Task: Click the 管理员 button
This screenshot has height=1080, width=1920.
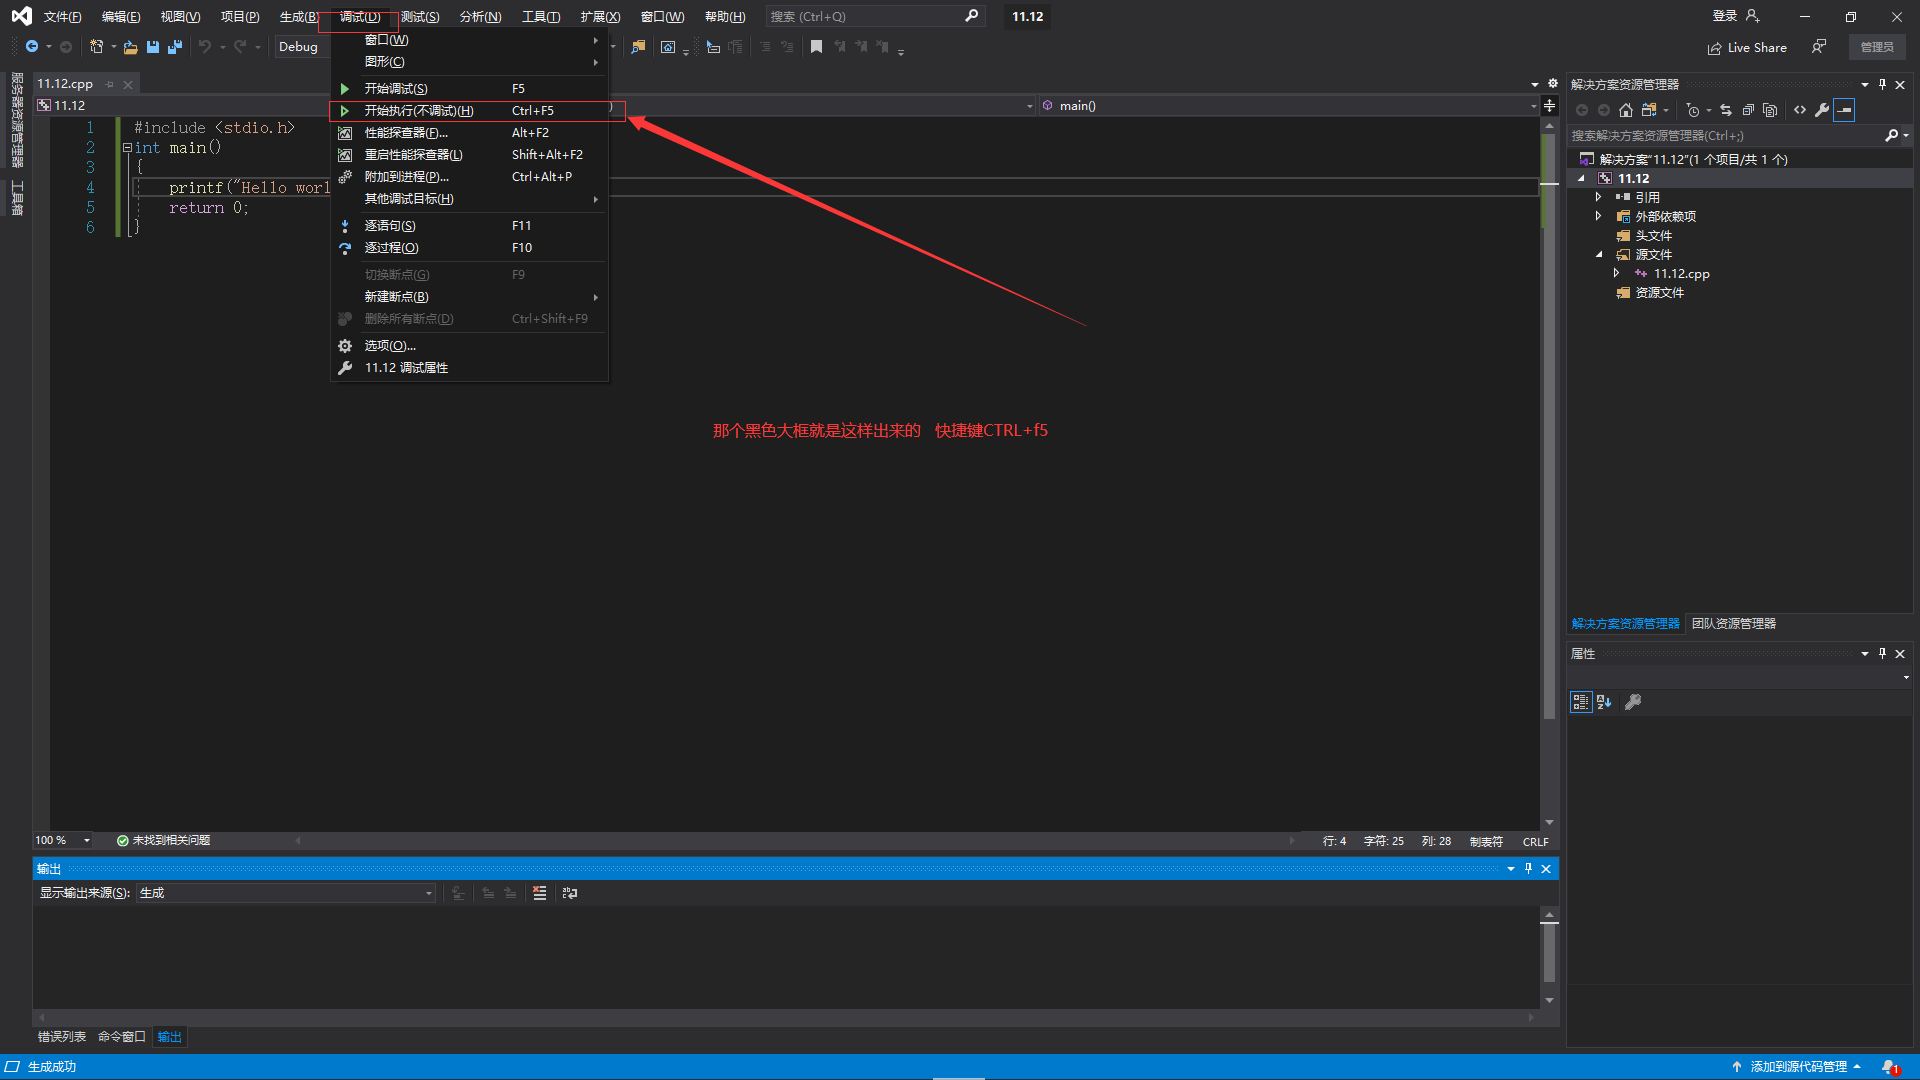Action: pyautogui.click(x=1877, y=47)
